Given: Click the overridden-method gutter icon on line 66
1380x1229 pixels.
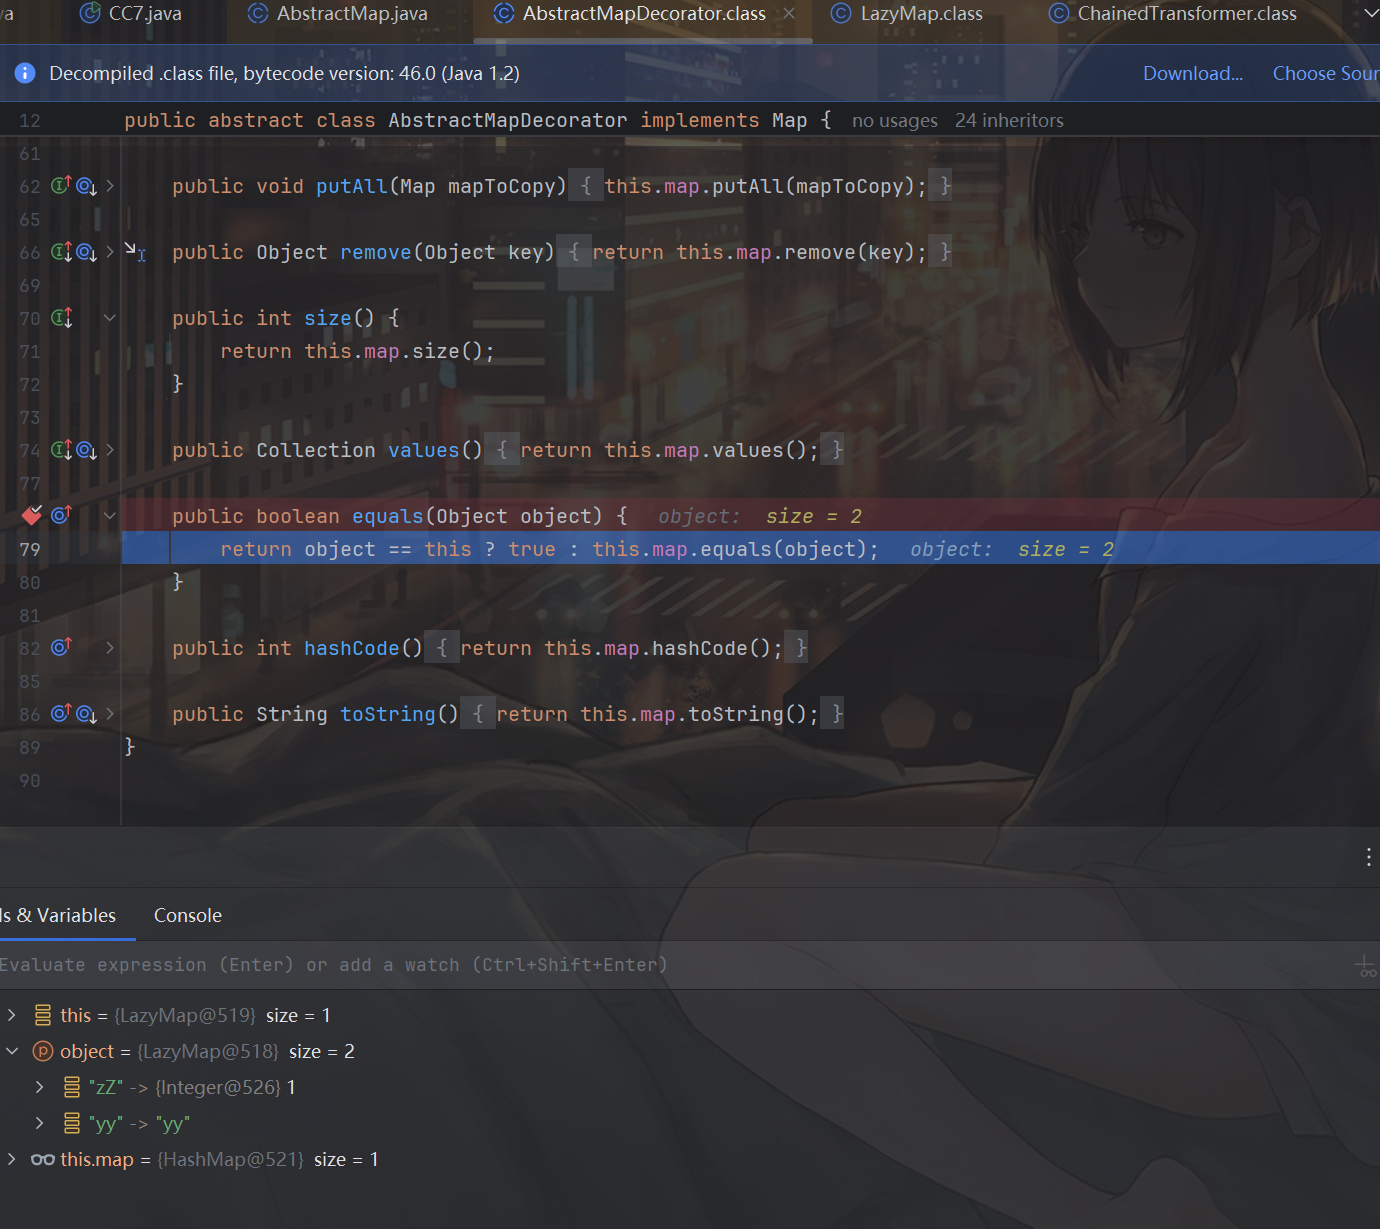Looking at the screenshot, I should [86, 252].
